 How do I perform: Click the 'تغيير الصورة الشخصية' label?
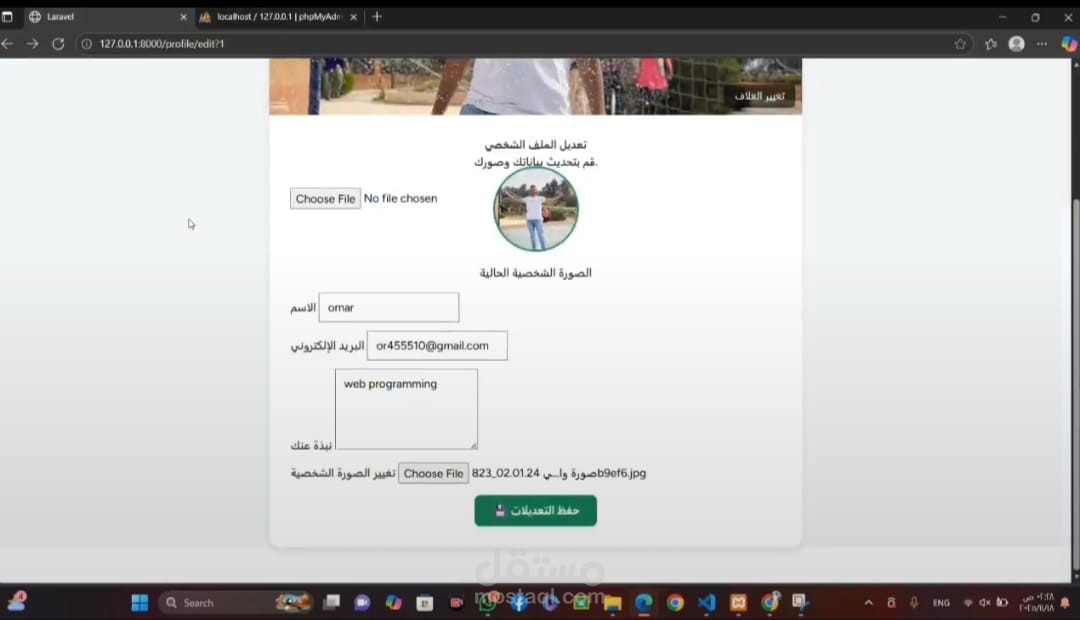click(342, 473)
